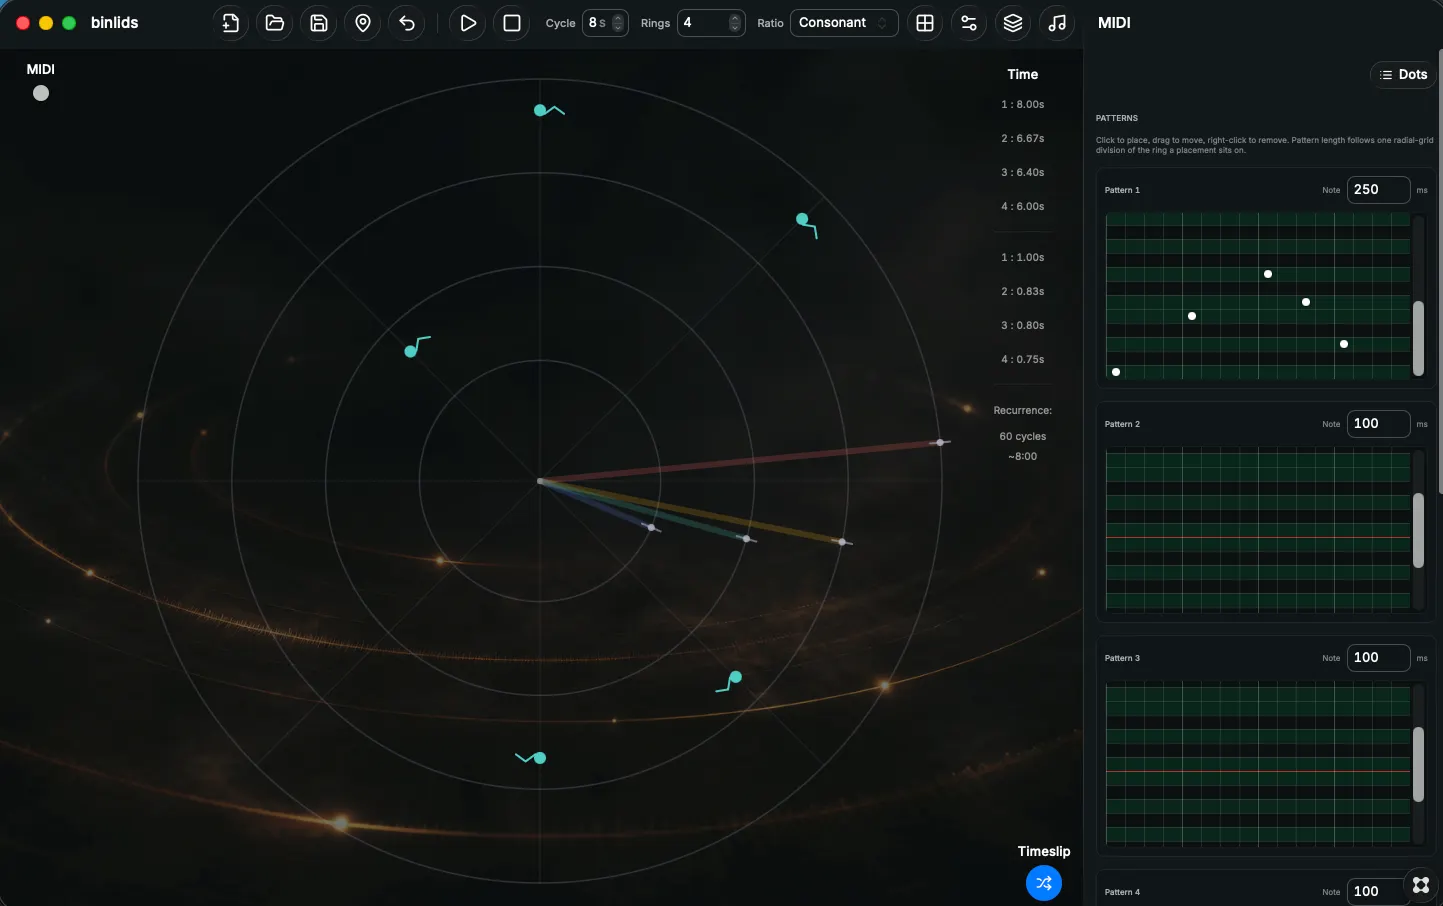1443x906 pixels.
Task: Click the highest white dot in Pattern 1 grid
Action: coord(1268,274)
